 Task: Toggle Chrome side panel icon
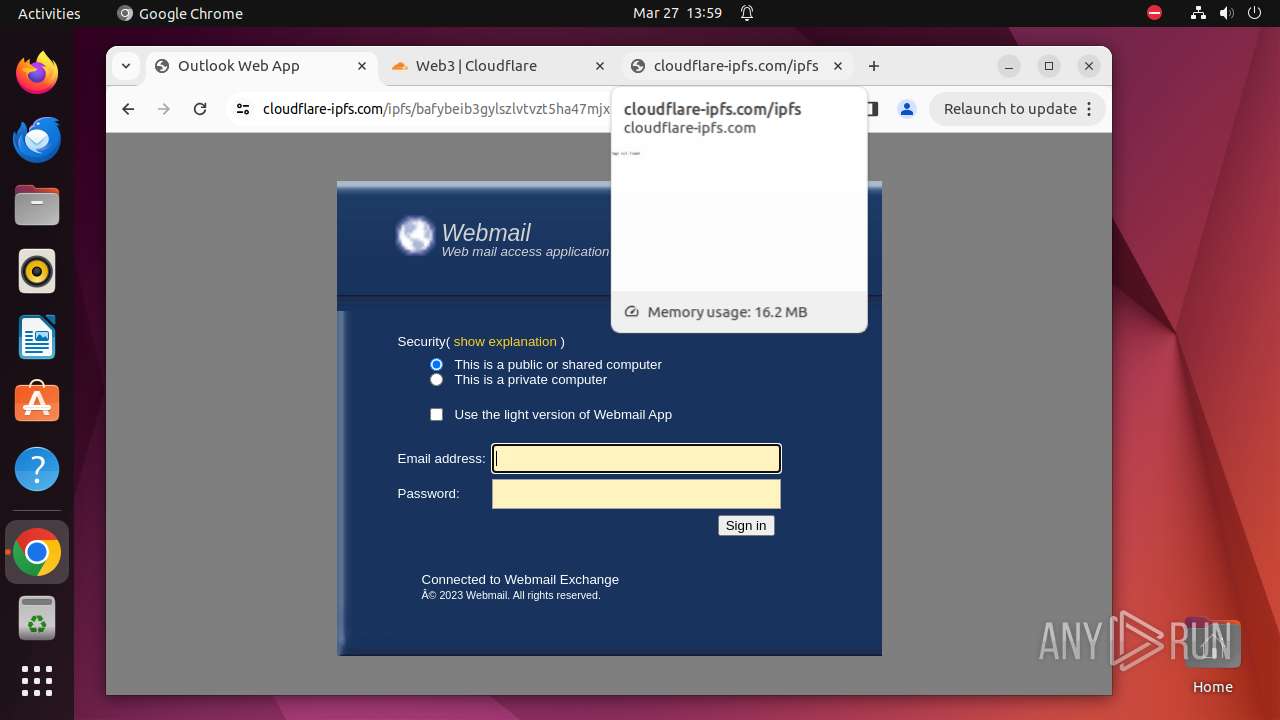[x=872, y=109]
